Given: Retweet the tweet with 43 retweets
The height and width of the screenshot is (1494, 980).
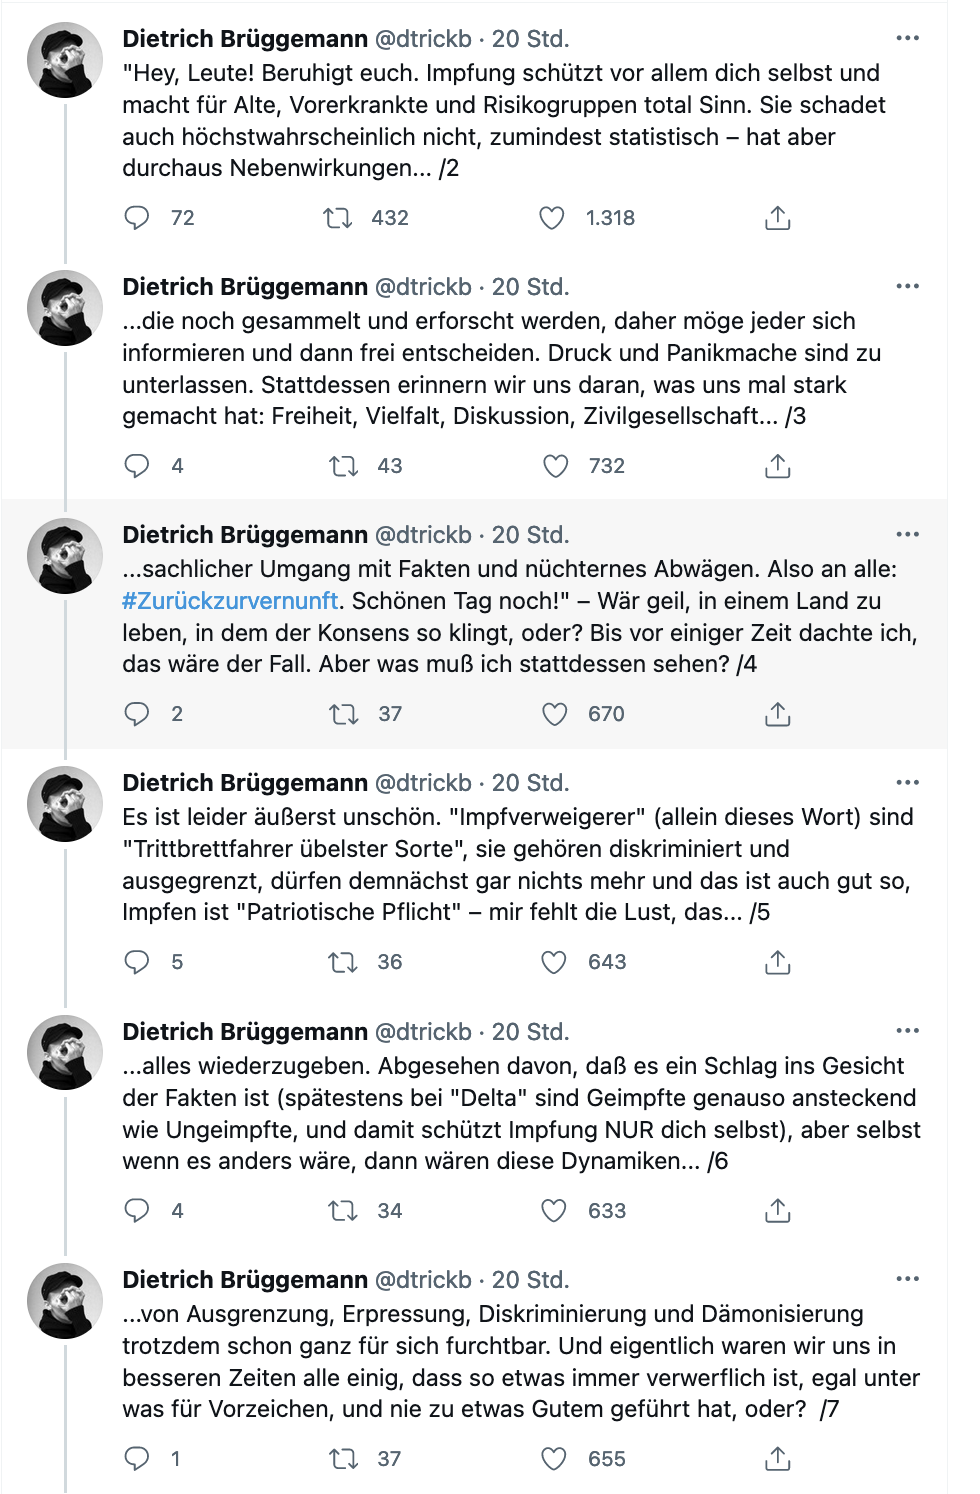Looking at the screenshot, I should [x=343, y=466].
